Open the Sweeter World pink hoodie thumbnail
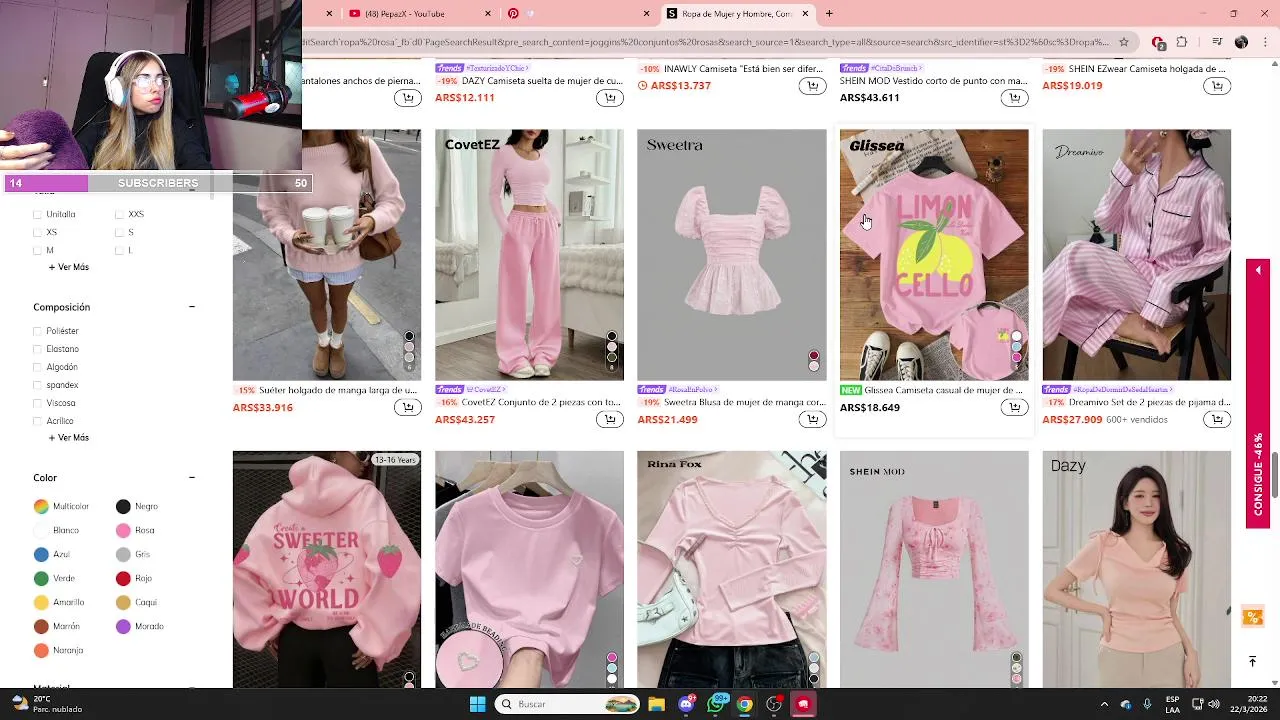This screenshot has width=1280, height=720. tap(327, 569)
